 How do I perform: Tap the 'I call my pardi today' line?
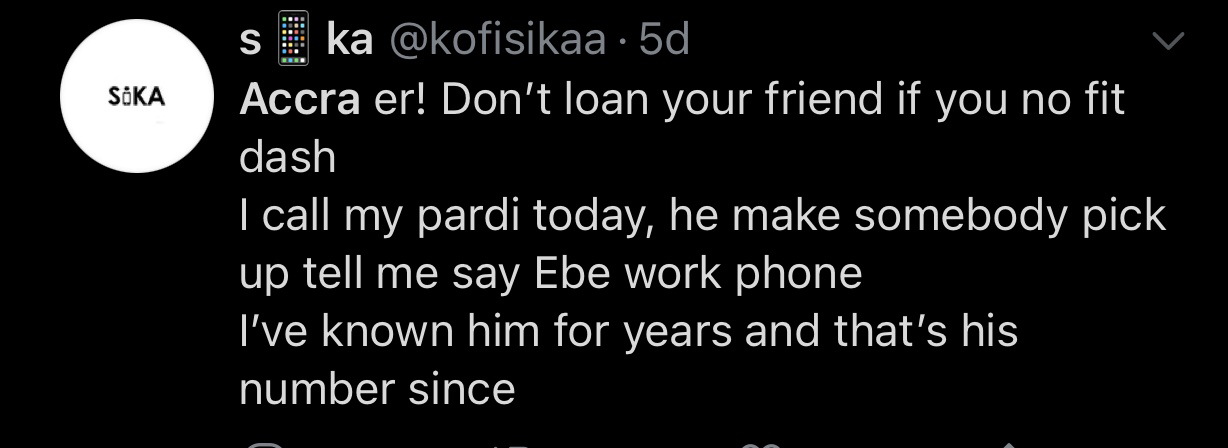click(x=703, y=217)
